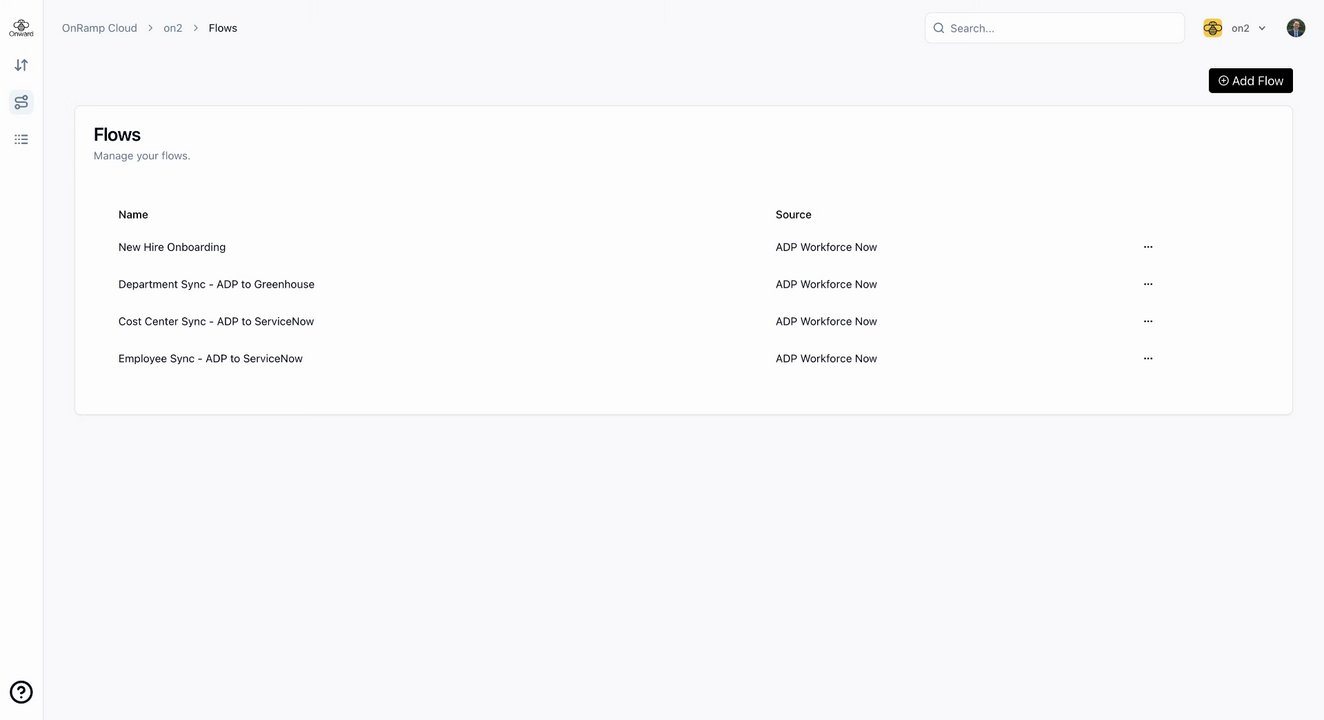Expand the on2 workspace dropdown
The height and width of the screenshot is (720, 1324).
tap(1262, 28)
